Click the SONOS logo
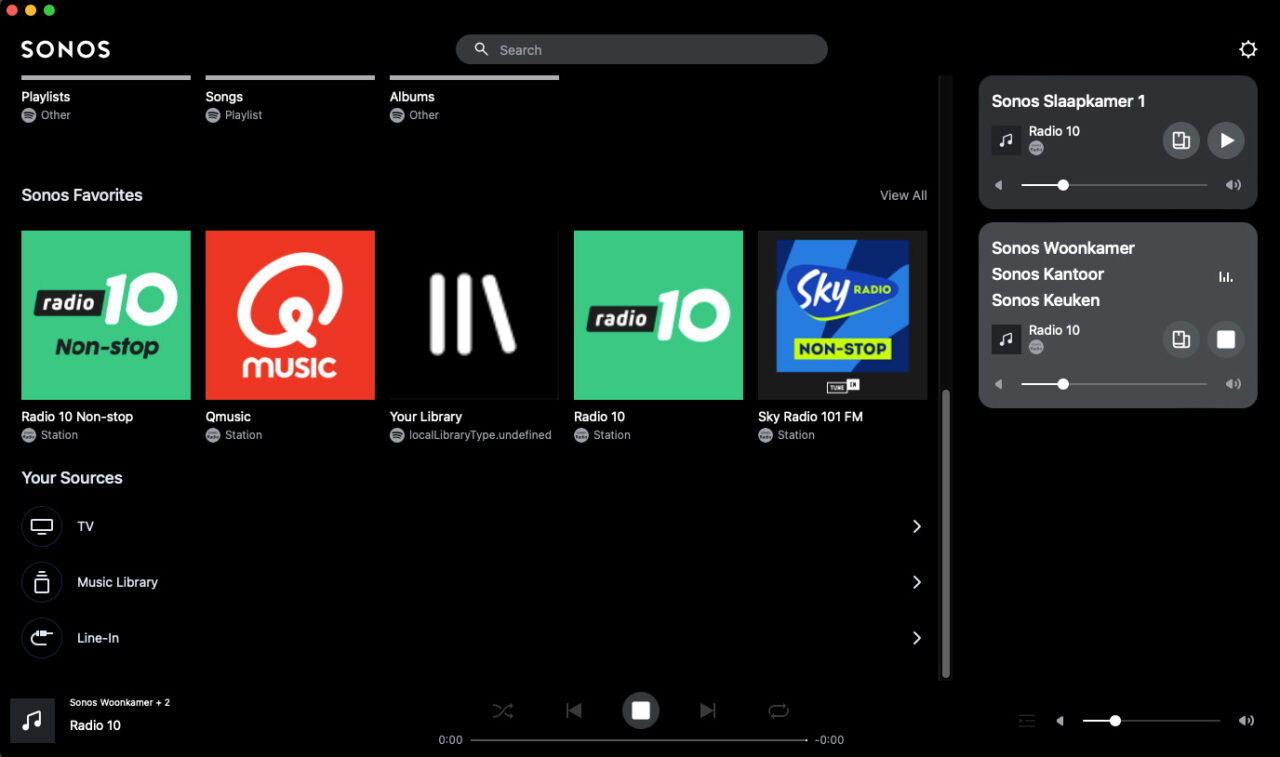 64,48
